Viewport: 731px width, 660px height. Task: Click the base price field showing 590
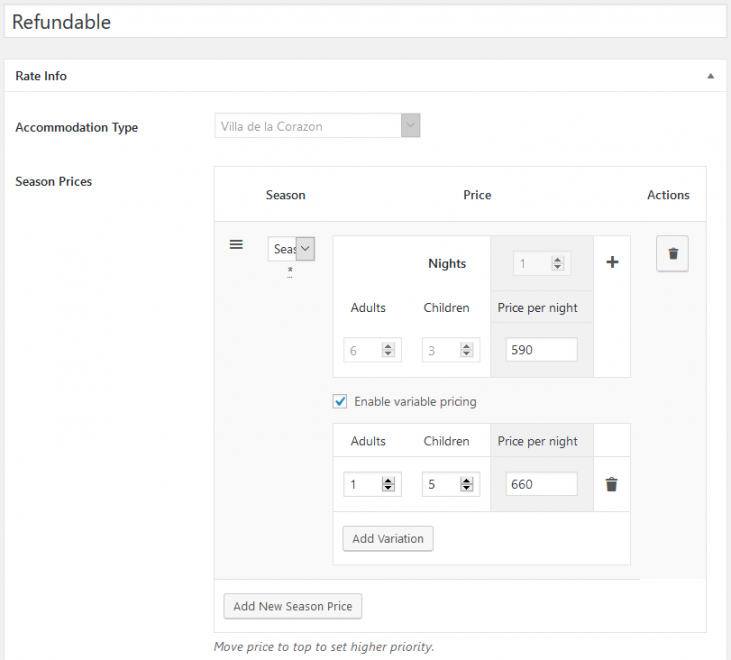click(x=541, y=350)
